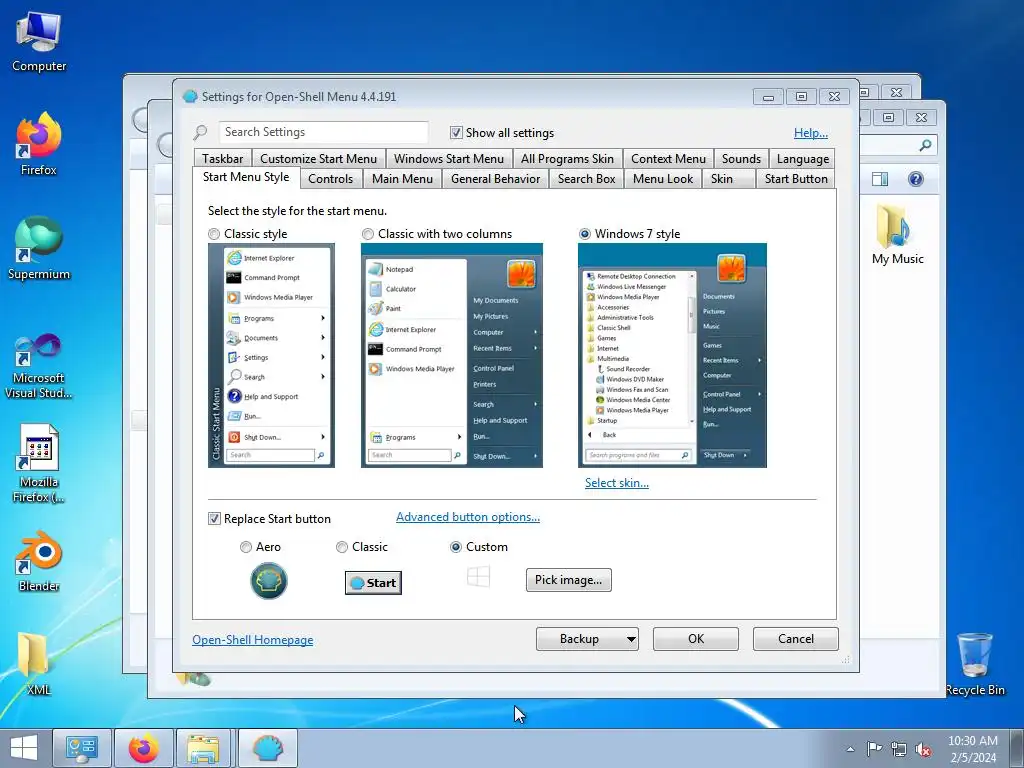Choose the Aero start button radio option
This screenshot has width=1024, height=768.
tap(246, 547)
